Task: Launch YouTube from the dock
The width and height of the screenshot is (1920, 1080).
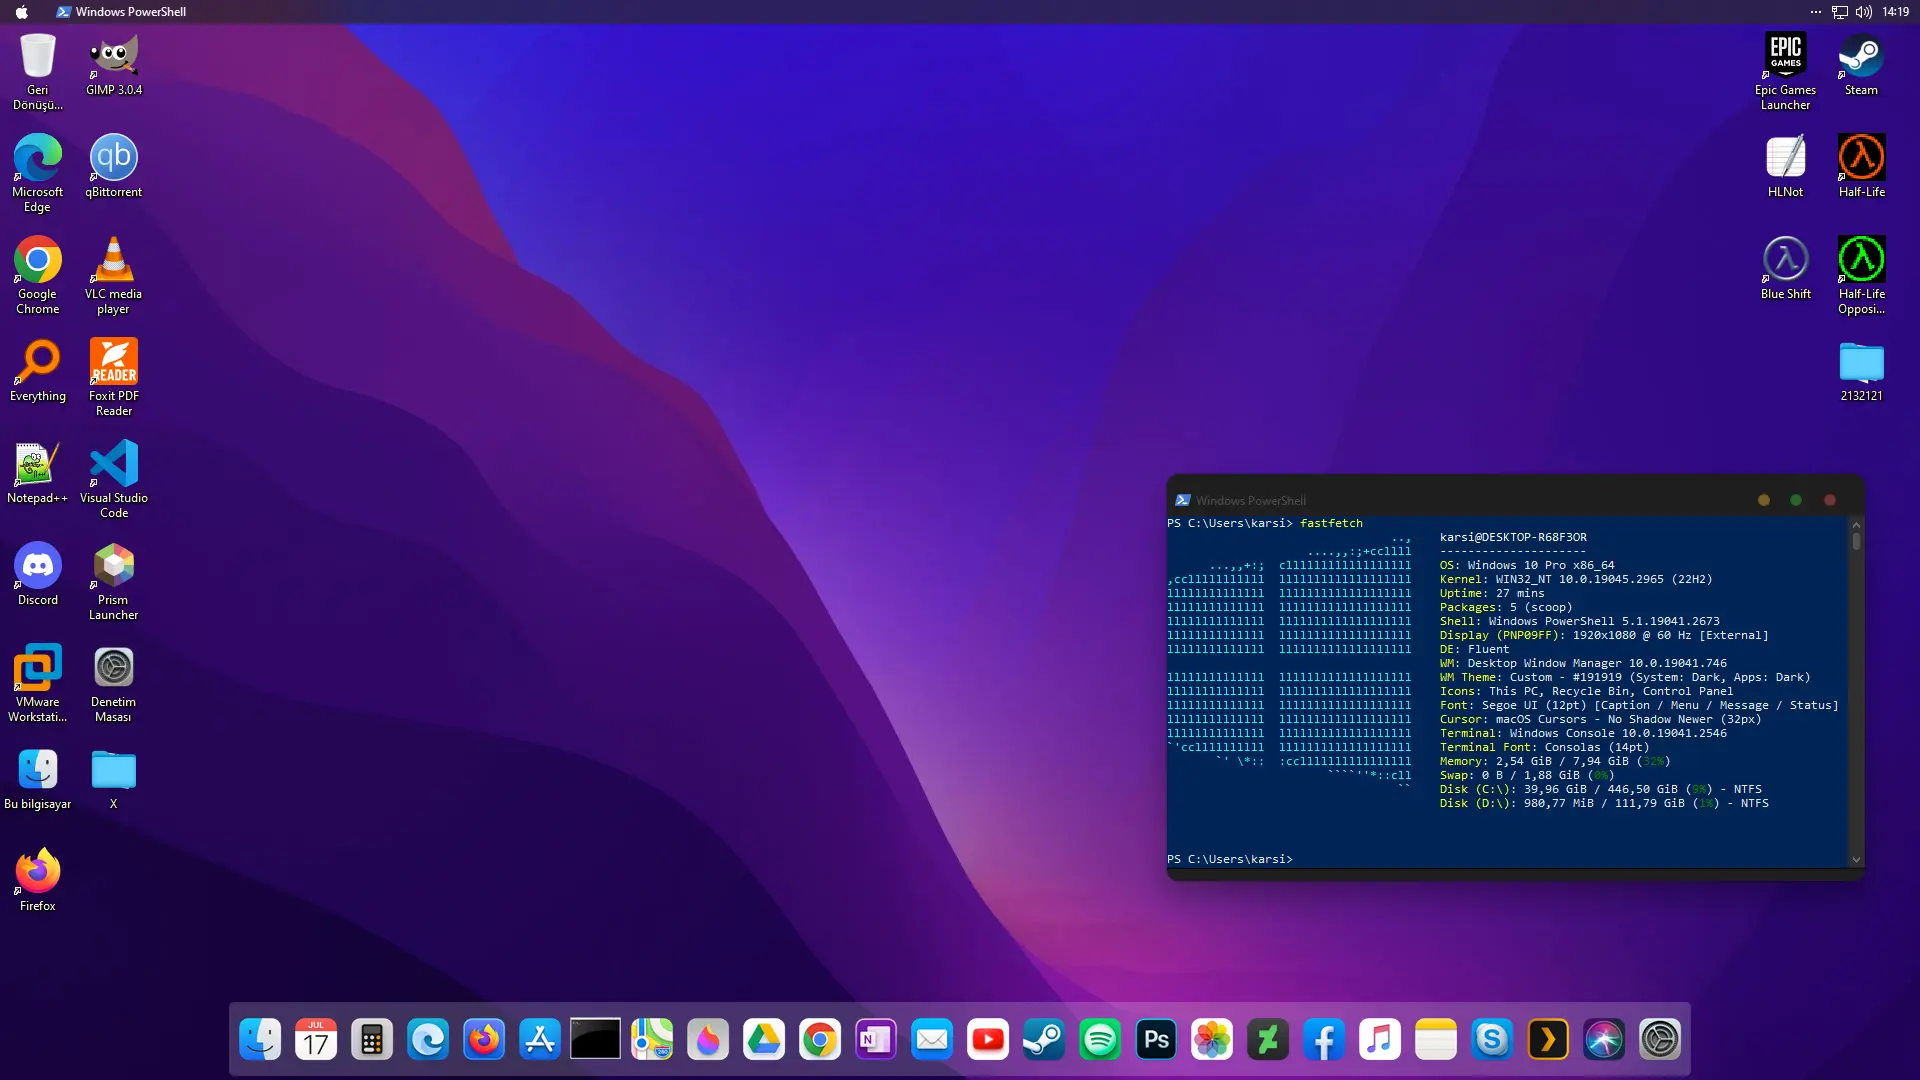Action: coord(988,1040)
